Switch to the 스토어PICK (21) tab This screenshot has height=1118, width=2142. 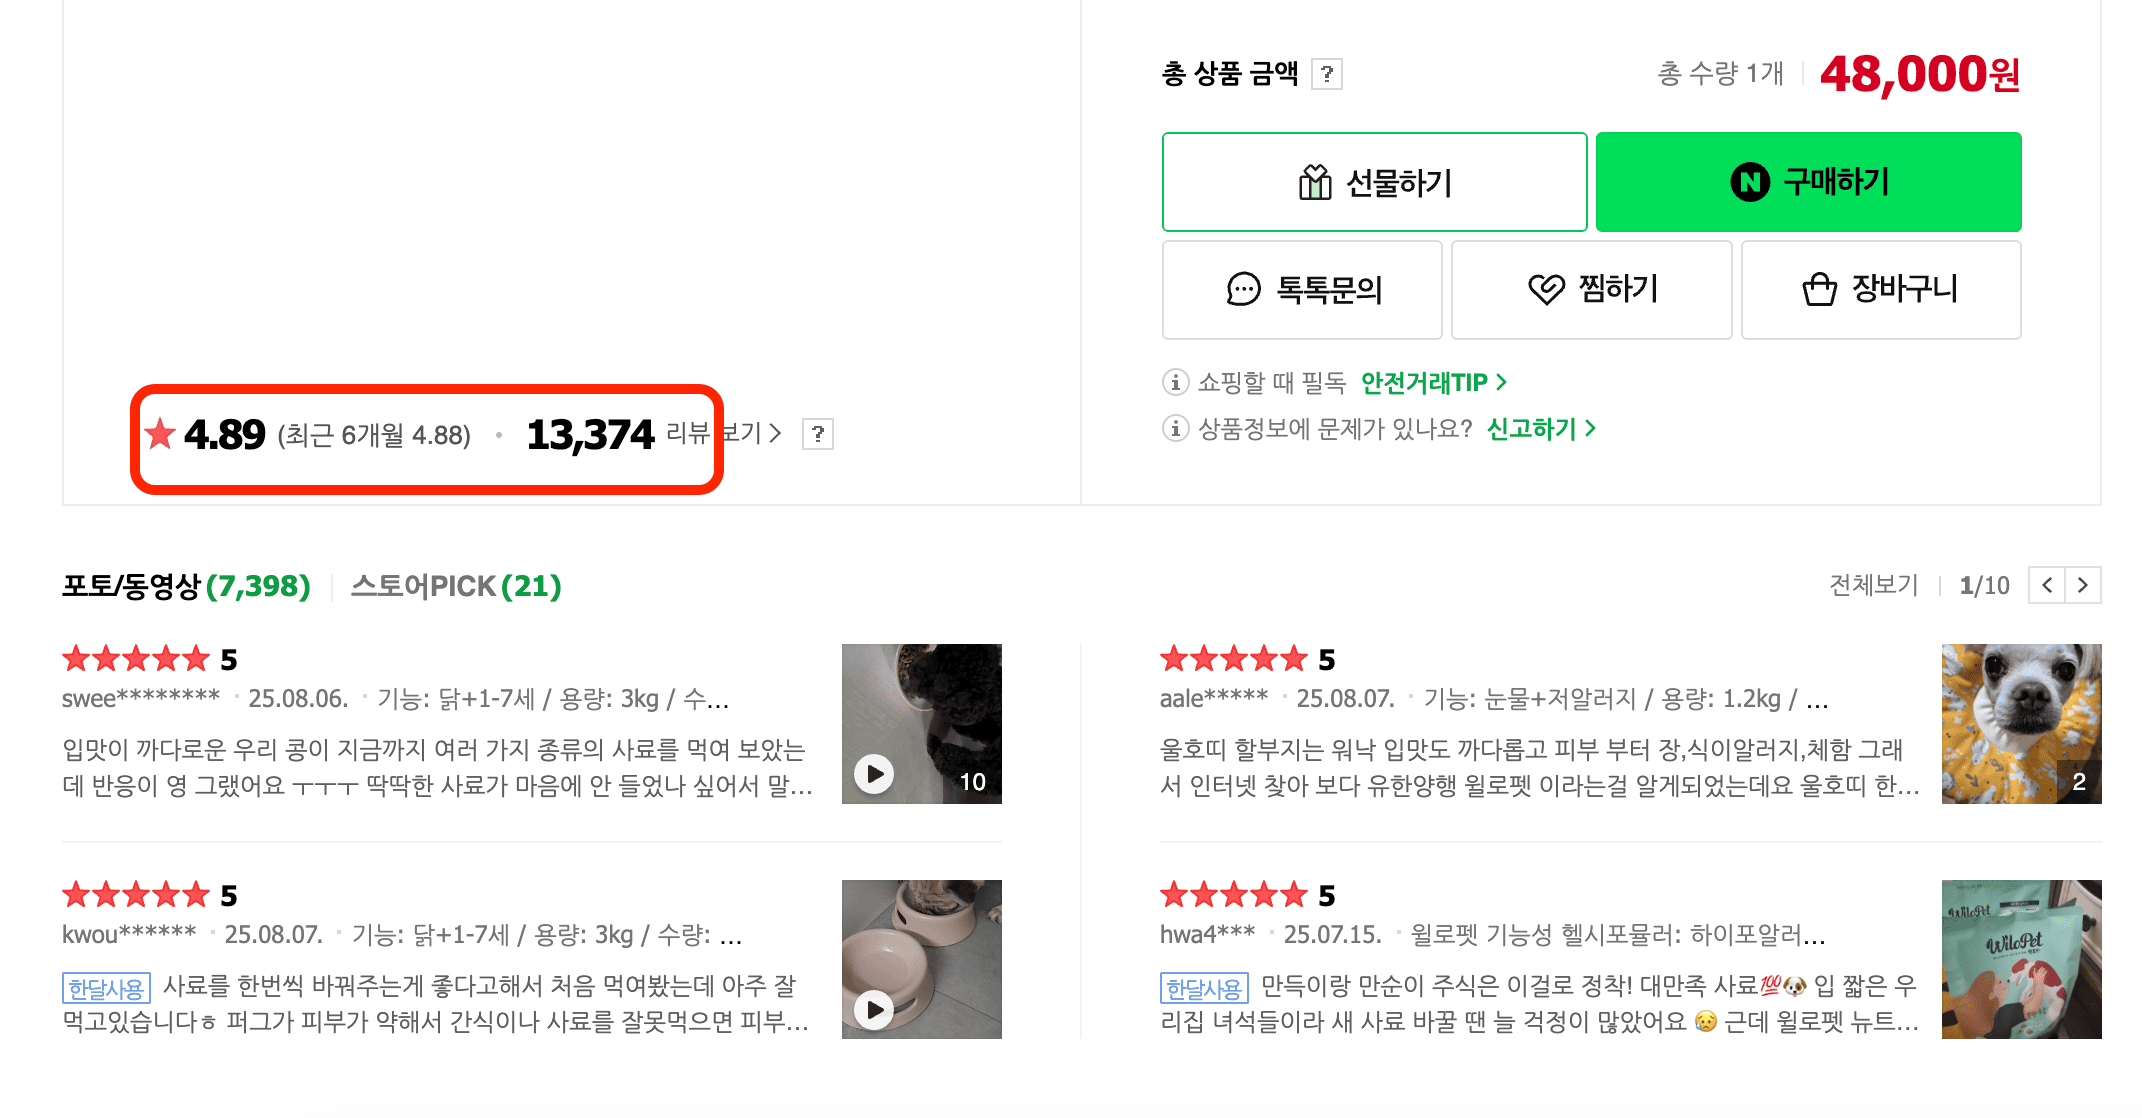(x=456, y=586)
